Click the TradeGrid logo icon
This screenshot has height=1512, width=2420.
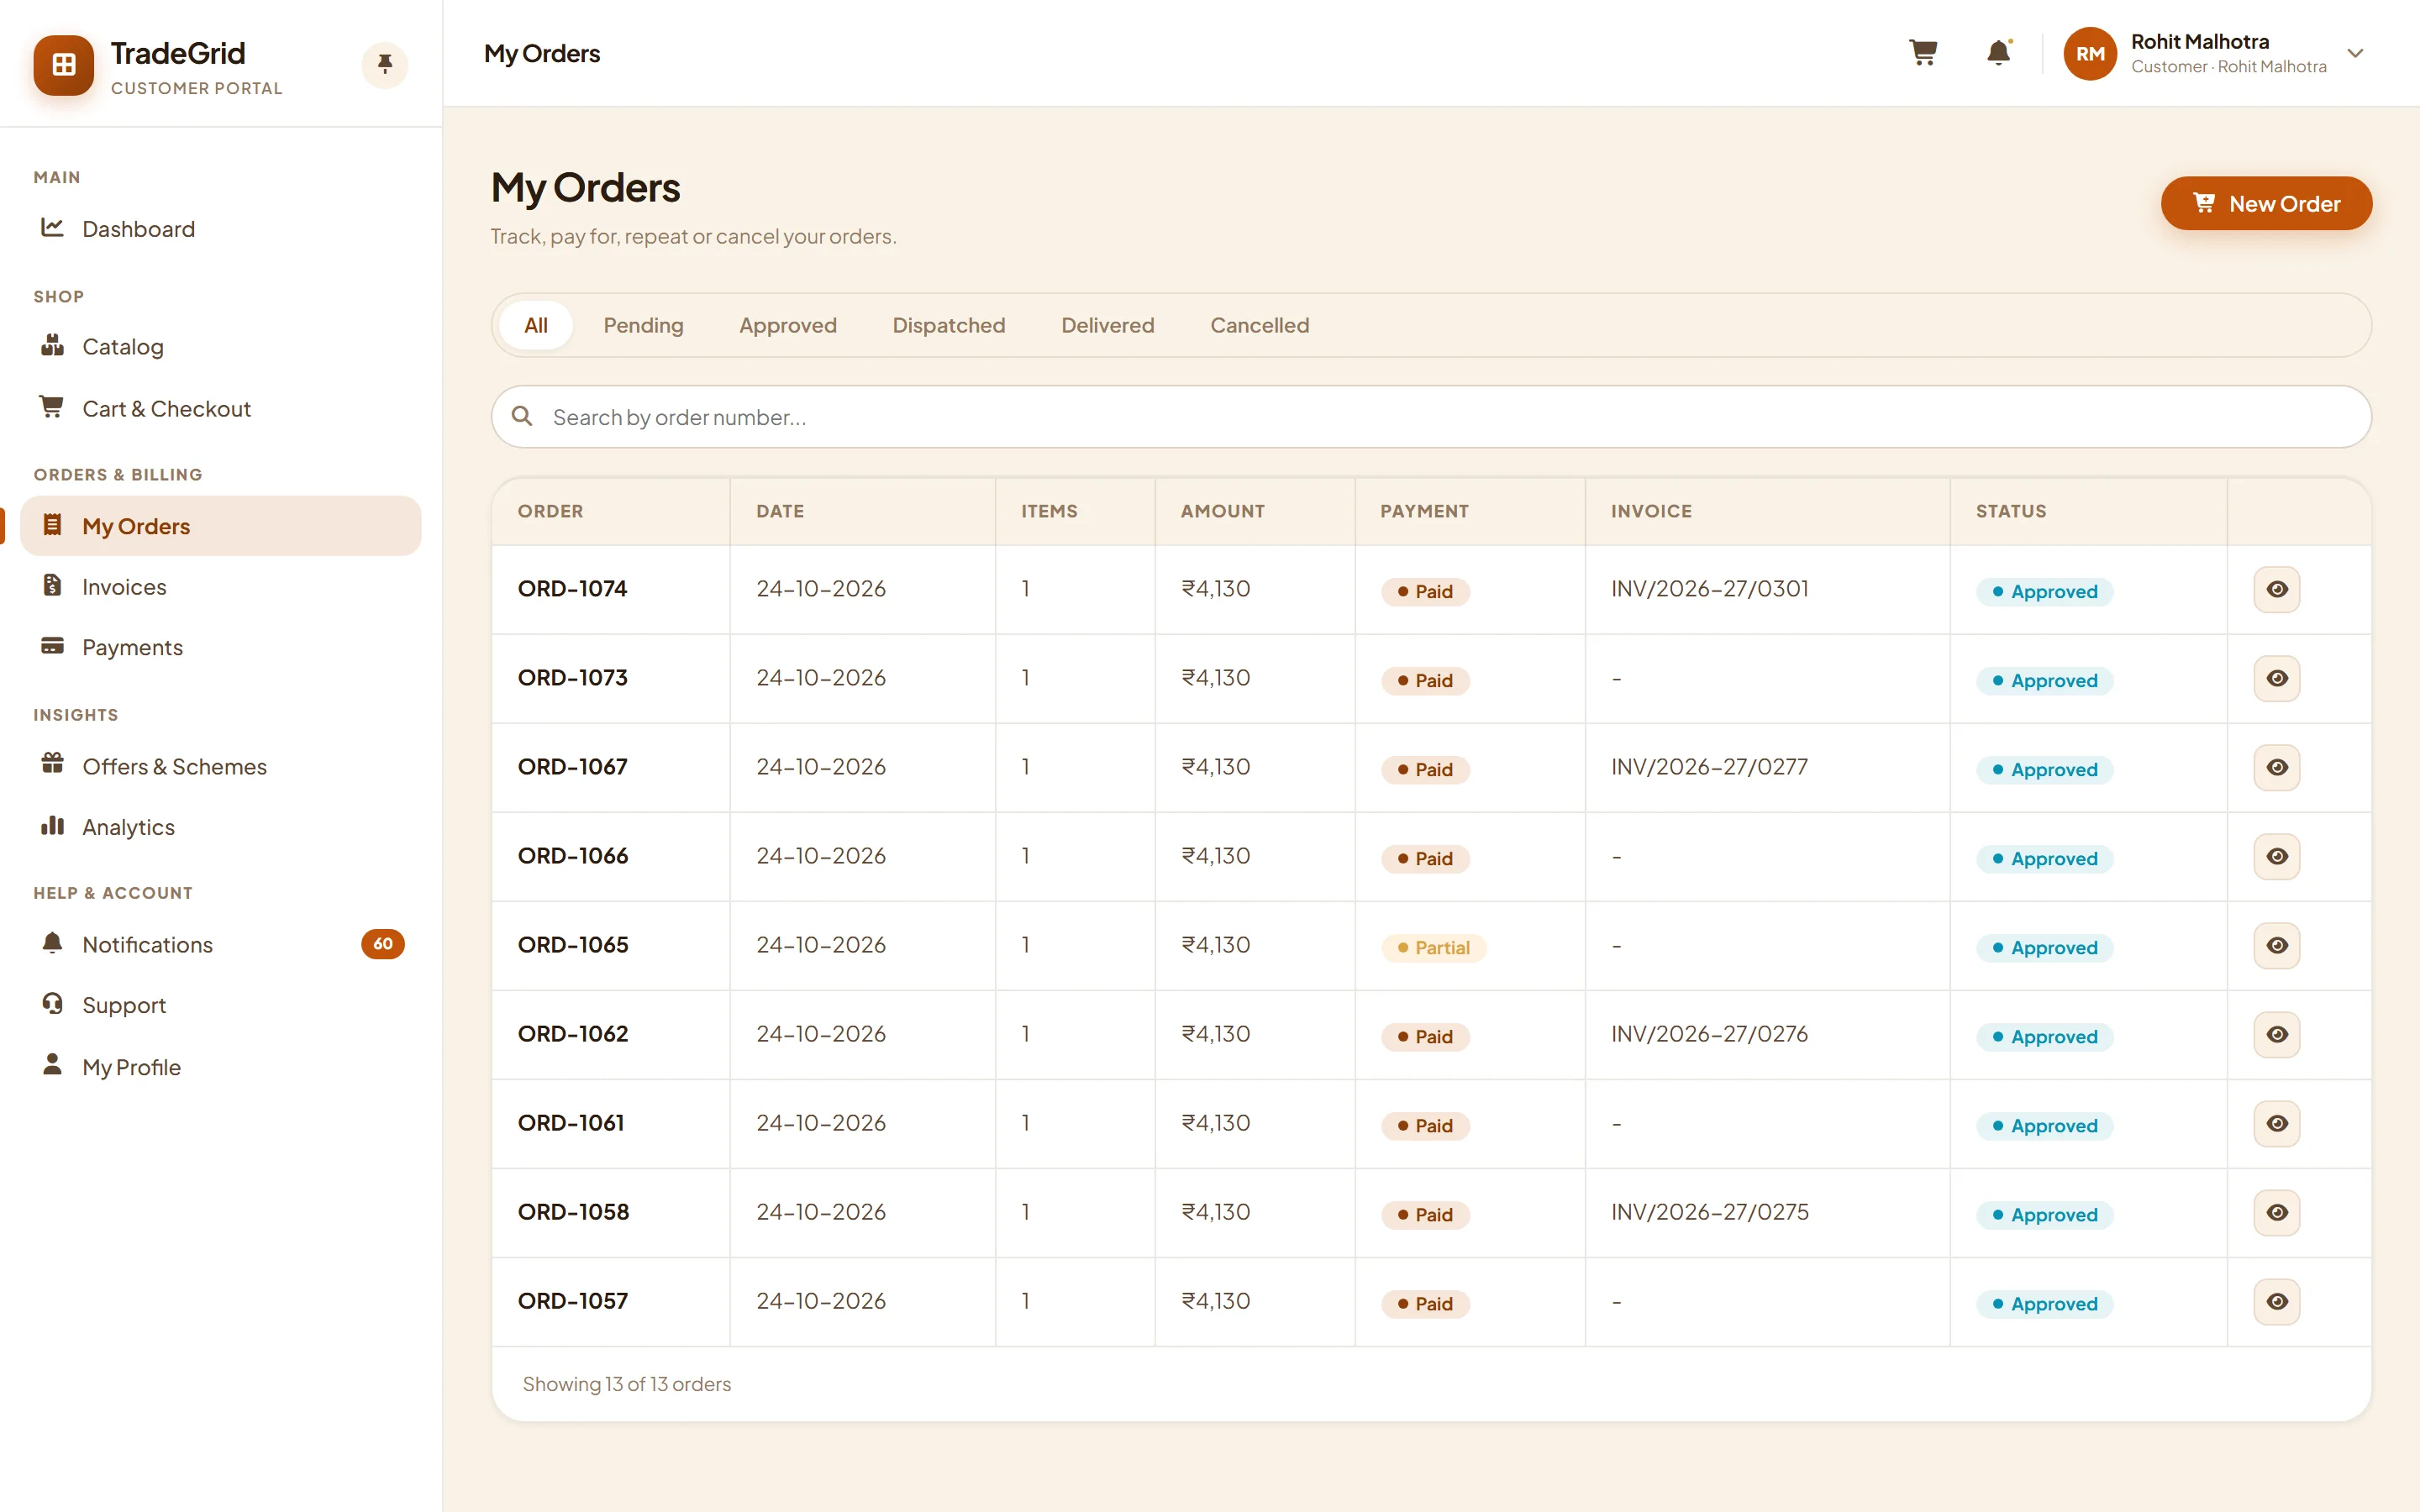[x=64, y=65]
